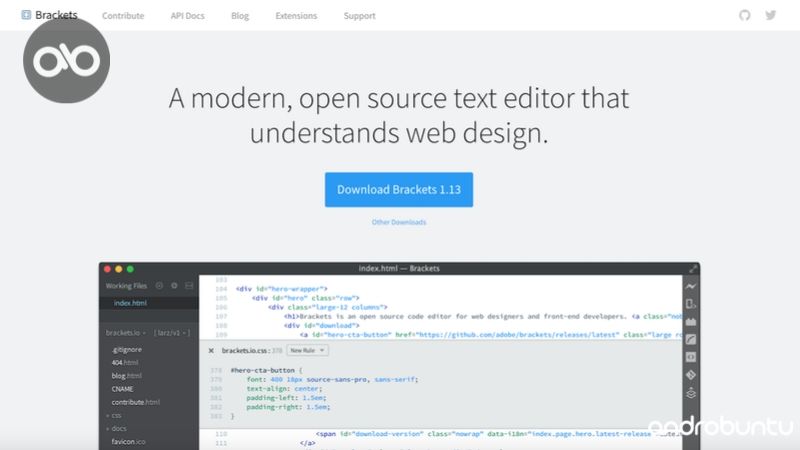Viewport: 800px width, 450px height.
Task: Click the split view icon beside Working Files
Action: click(x=189, y=286)
